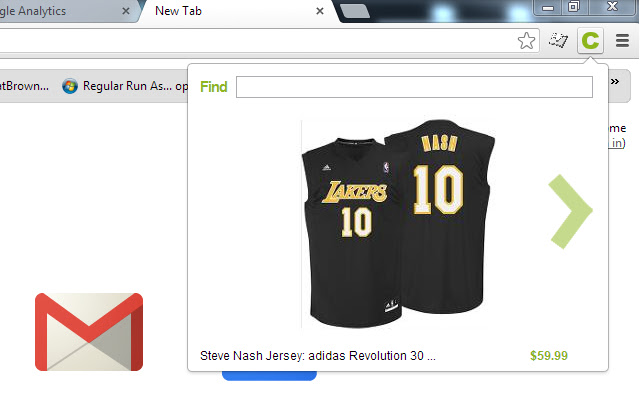This screenshot has height=400, width=640.
Task: Open the Steve Nash Jersey product title
Action: (x=318, y=356)
